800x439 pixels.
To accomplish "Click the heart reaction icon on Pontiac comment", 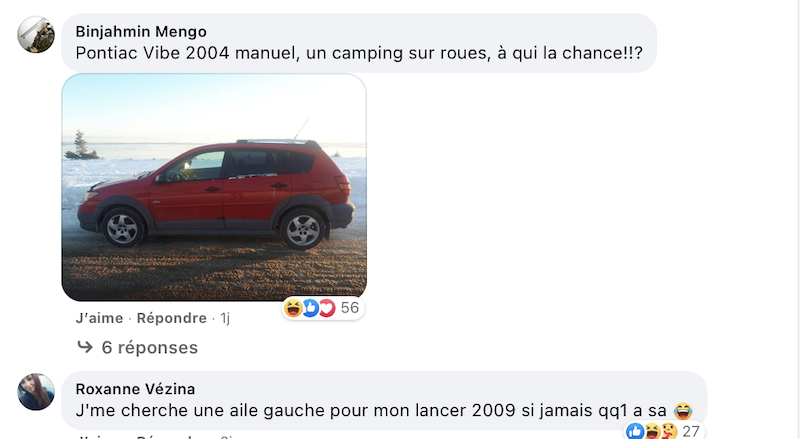I will pos(327,308).
